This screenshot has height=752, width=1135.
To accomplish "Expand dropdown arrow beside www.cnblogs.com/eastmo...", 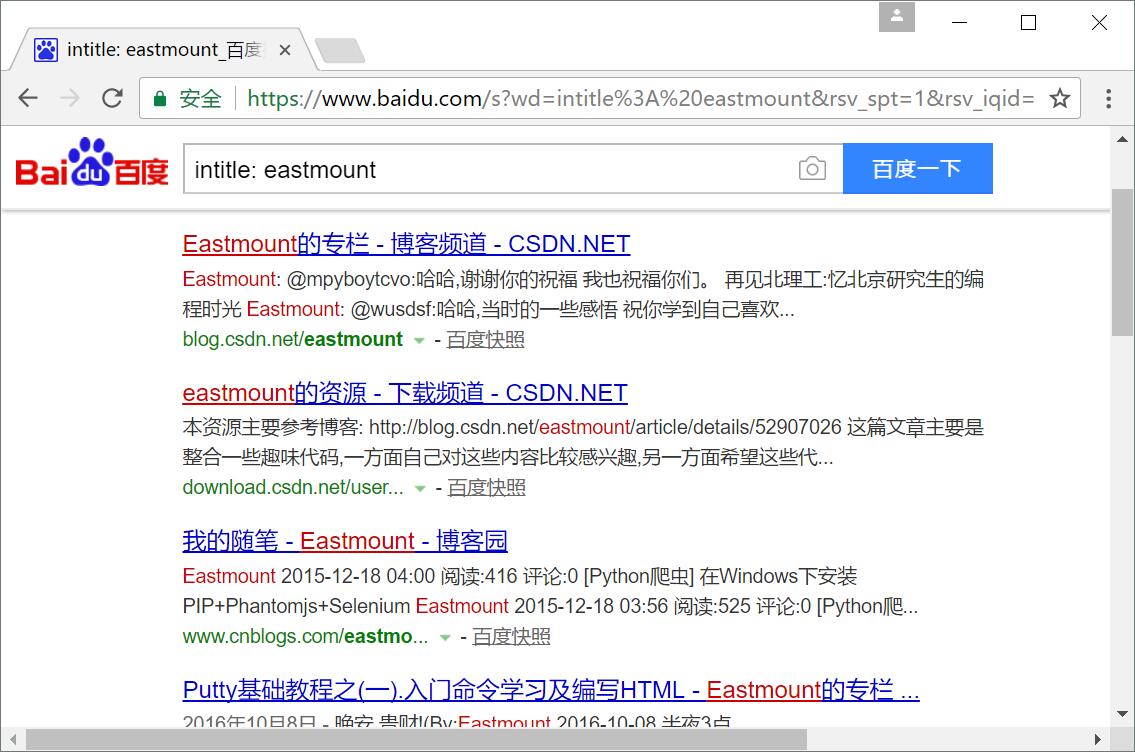I will pos(445,638).
